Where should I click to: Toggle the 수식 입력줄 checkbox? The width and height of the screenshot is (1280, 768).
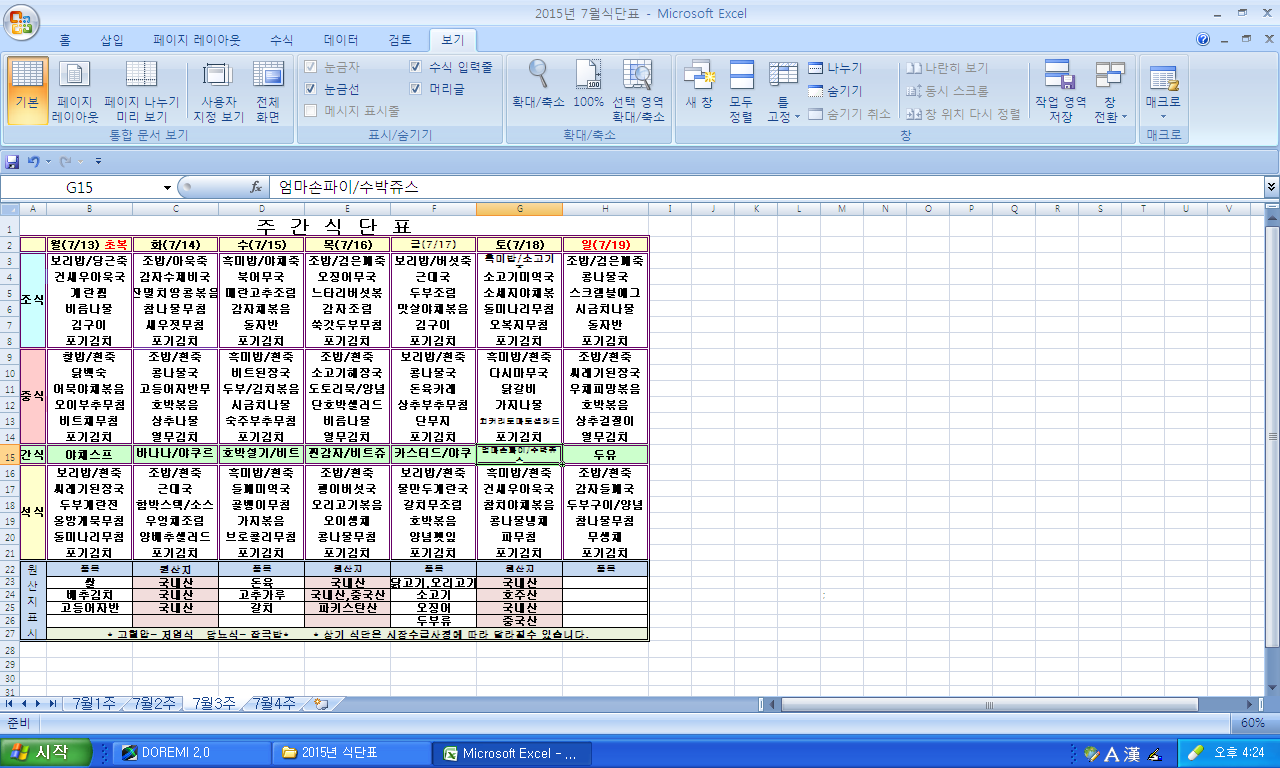click(x=416, y=67)
